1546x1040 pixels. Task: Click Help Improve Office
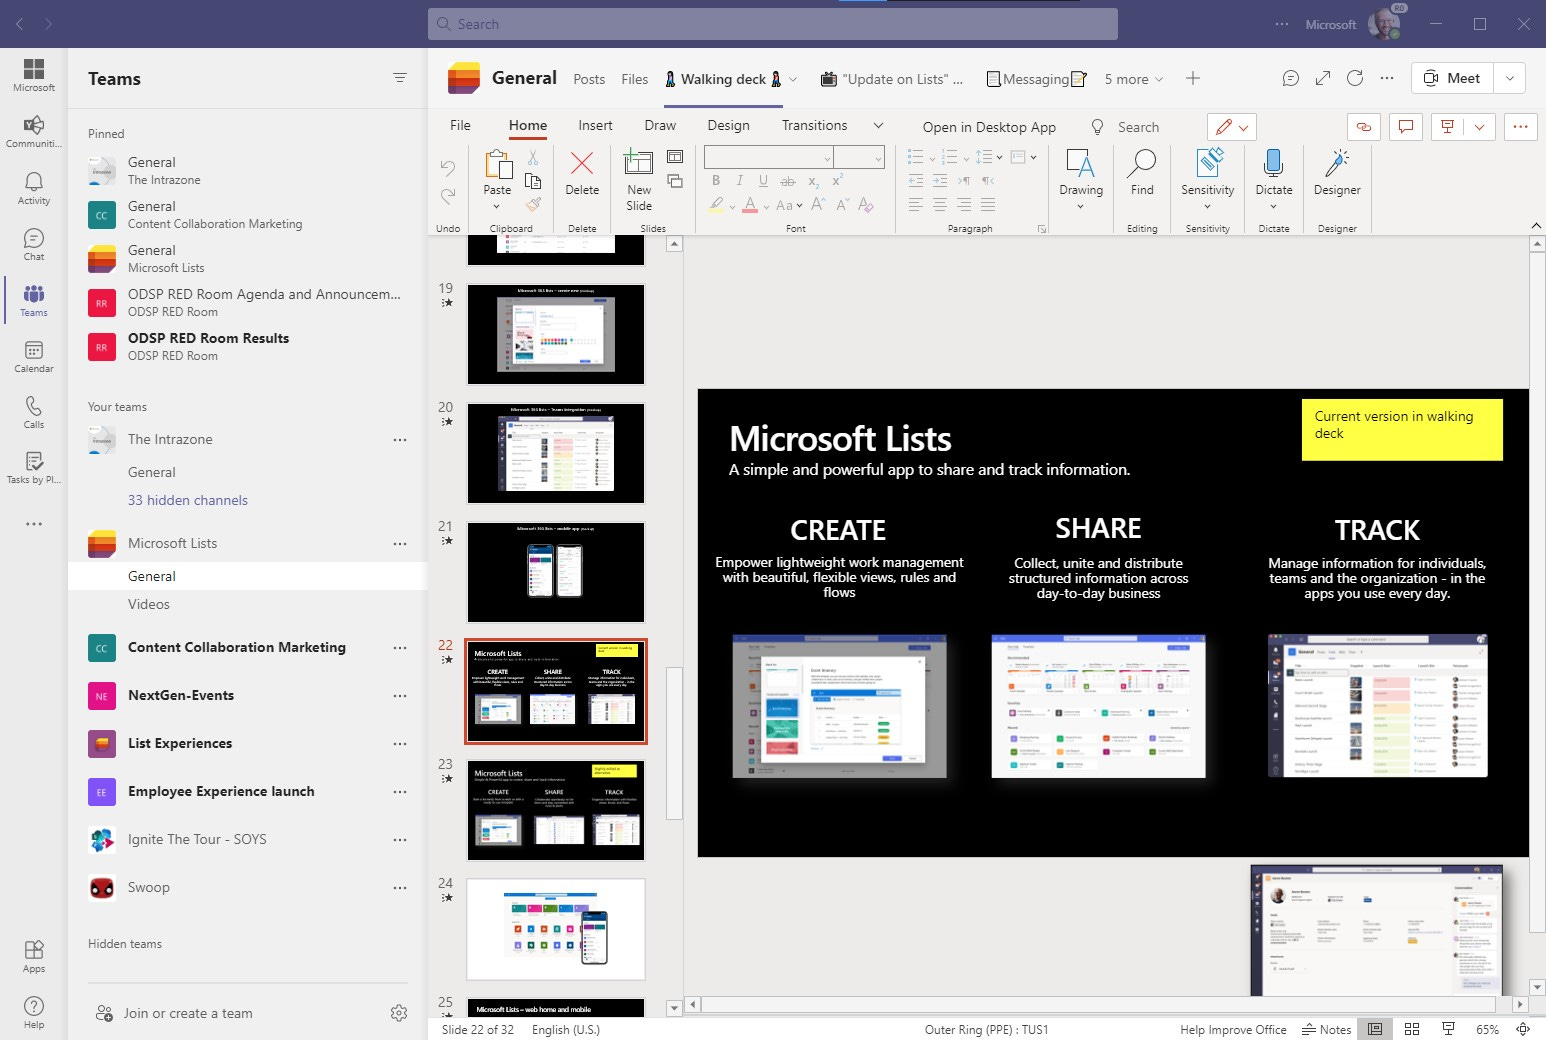[x=1233, y=1029]
